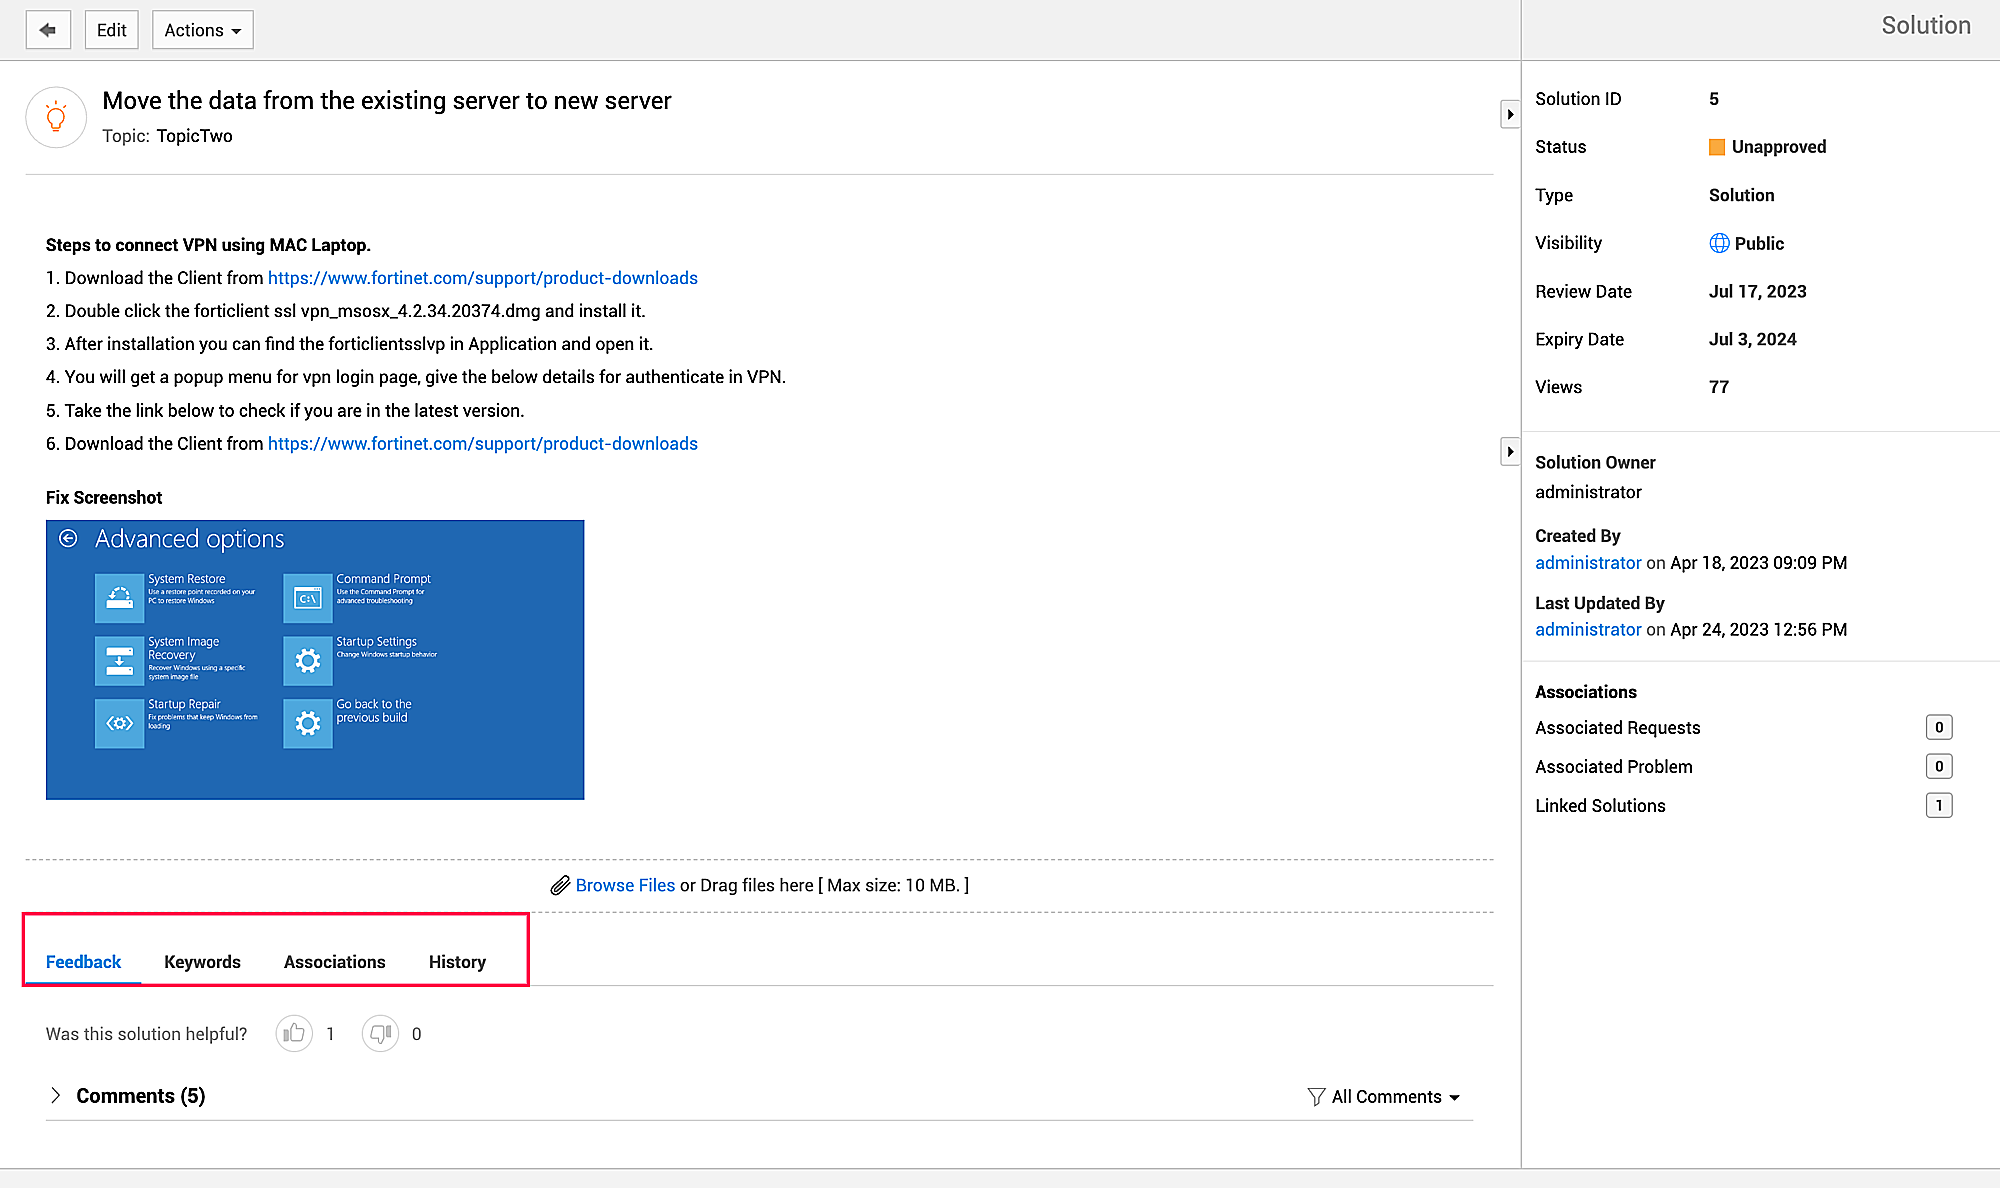
Task: Click the paperclip attachment icon
Action: pos(560,885)
